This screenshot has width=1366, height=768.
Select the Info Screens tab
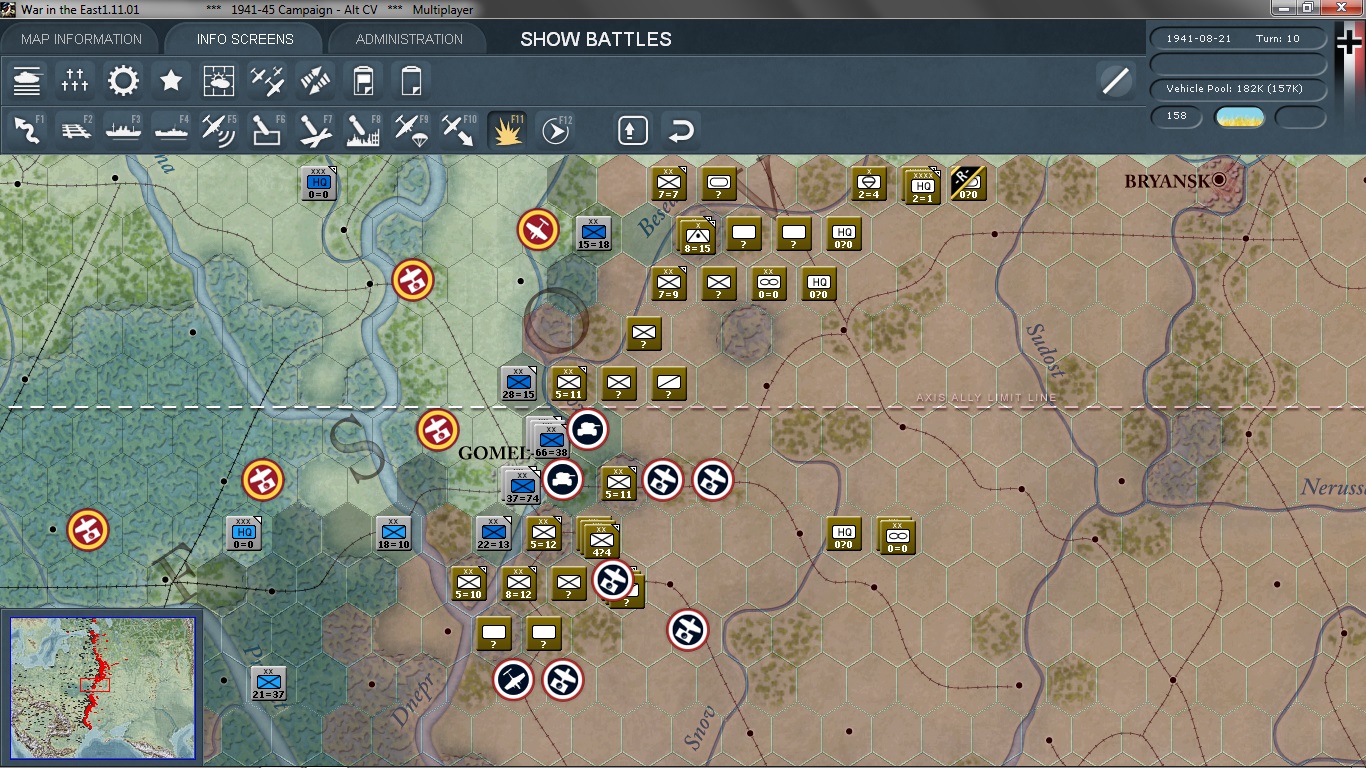coord(245,39)
